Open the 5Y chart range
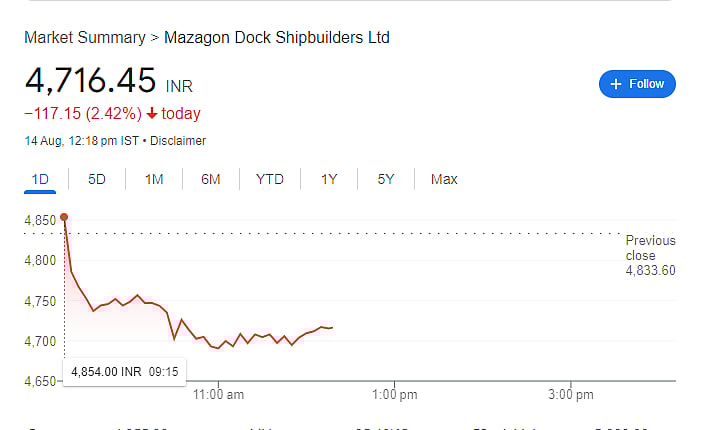Viewport: 722px width, 430px height. [386, 179]
